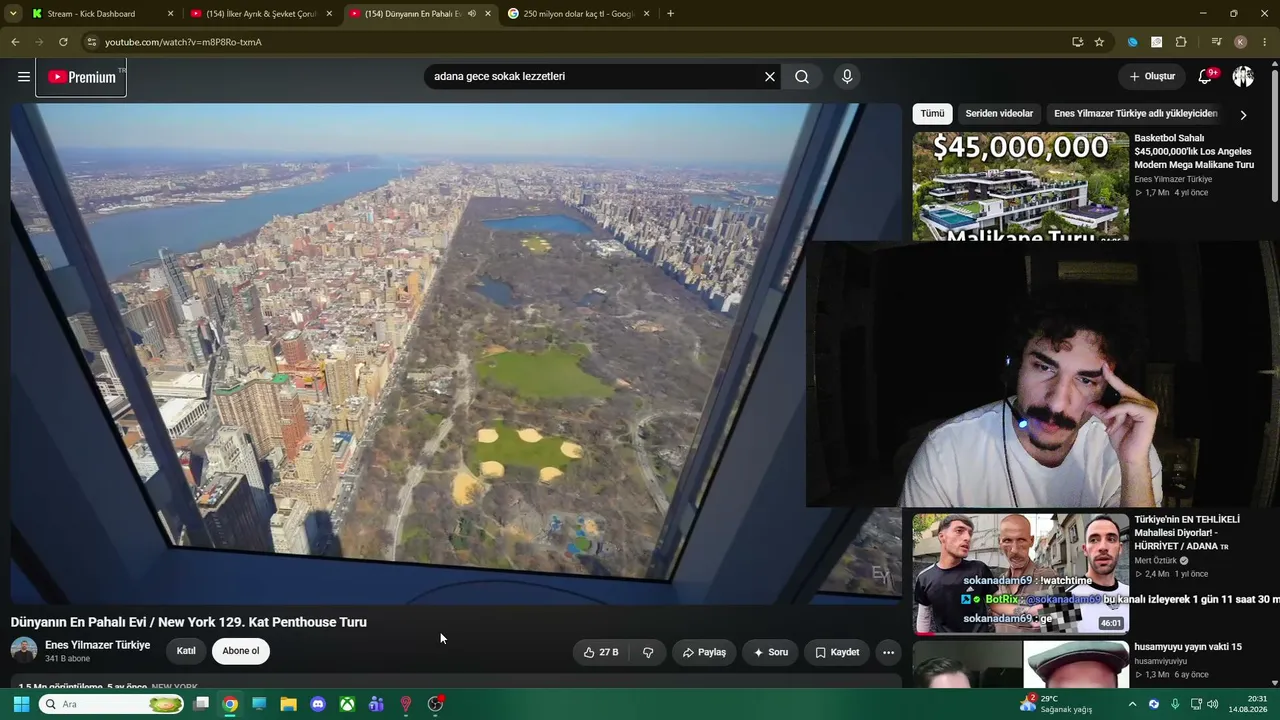This screenshot has height=720, width=1280.
Task: Open the taskbar volume control
Action: point(1213,704)
